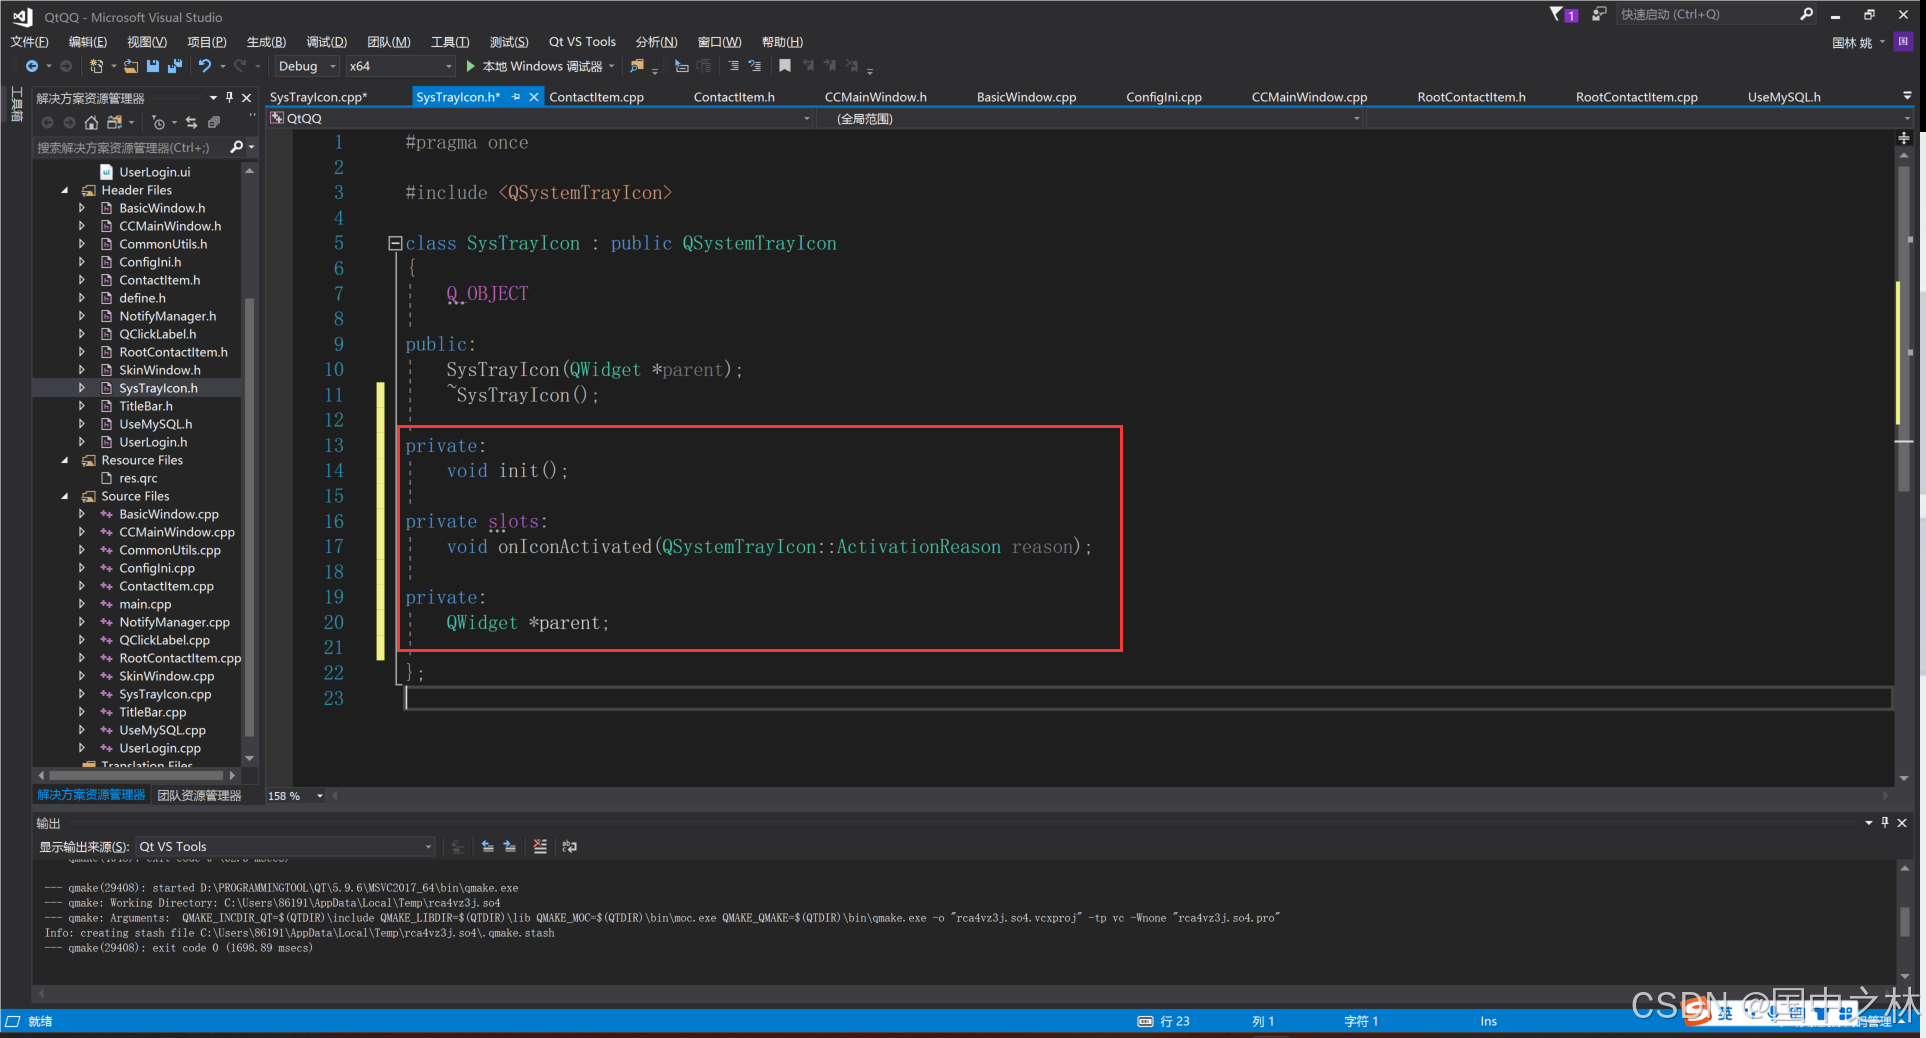Image resolution: width=1926 pixels, height=1038 pixels.
Task: Open the 调试(D) menu
Action: [326, 42]
